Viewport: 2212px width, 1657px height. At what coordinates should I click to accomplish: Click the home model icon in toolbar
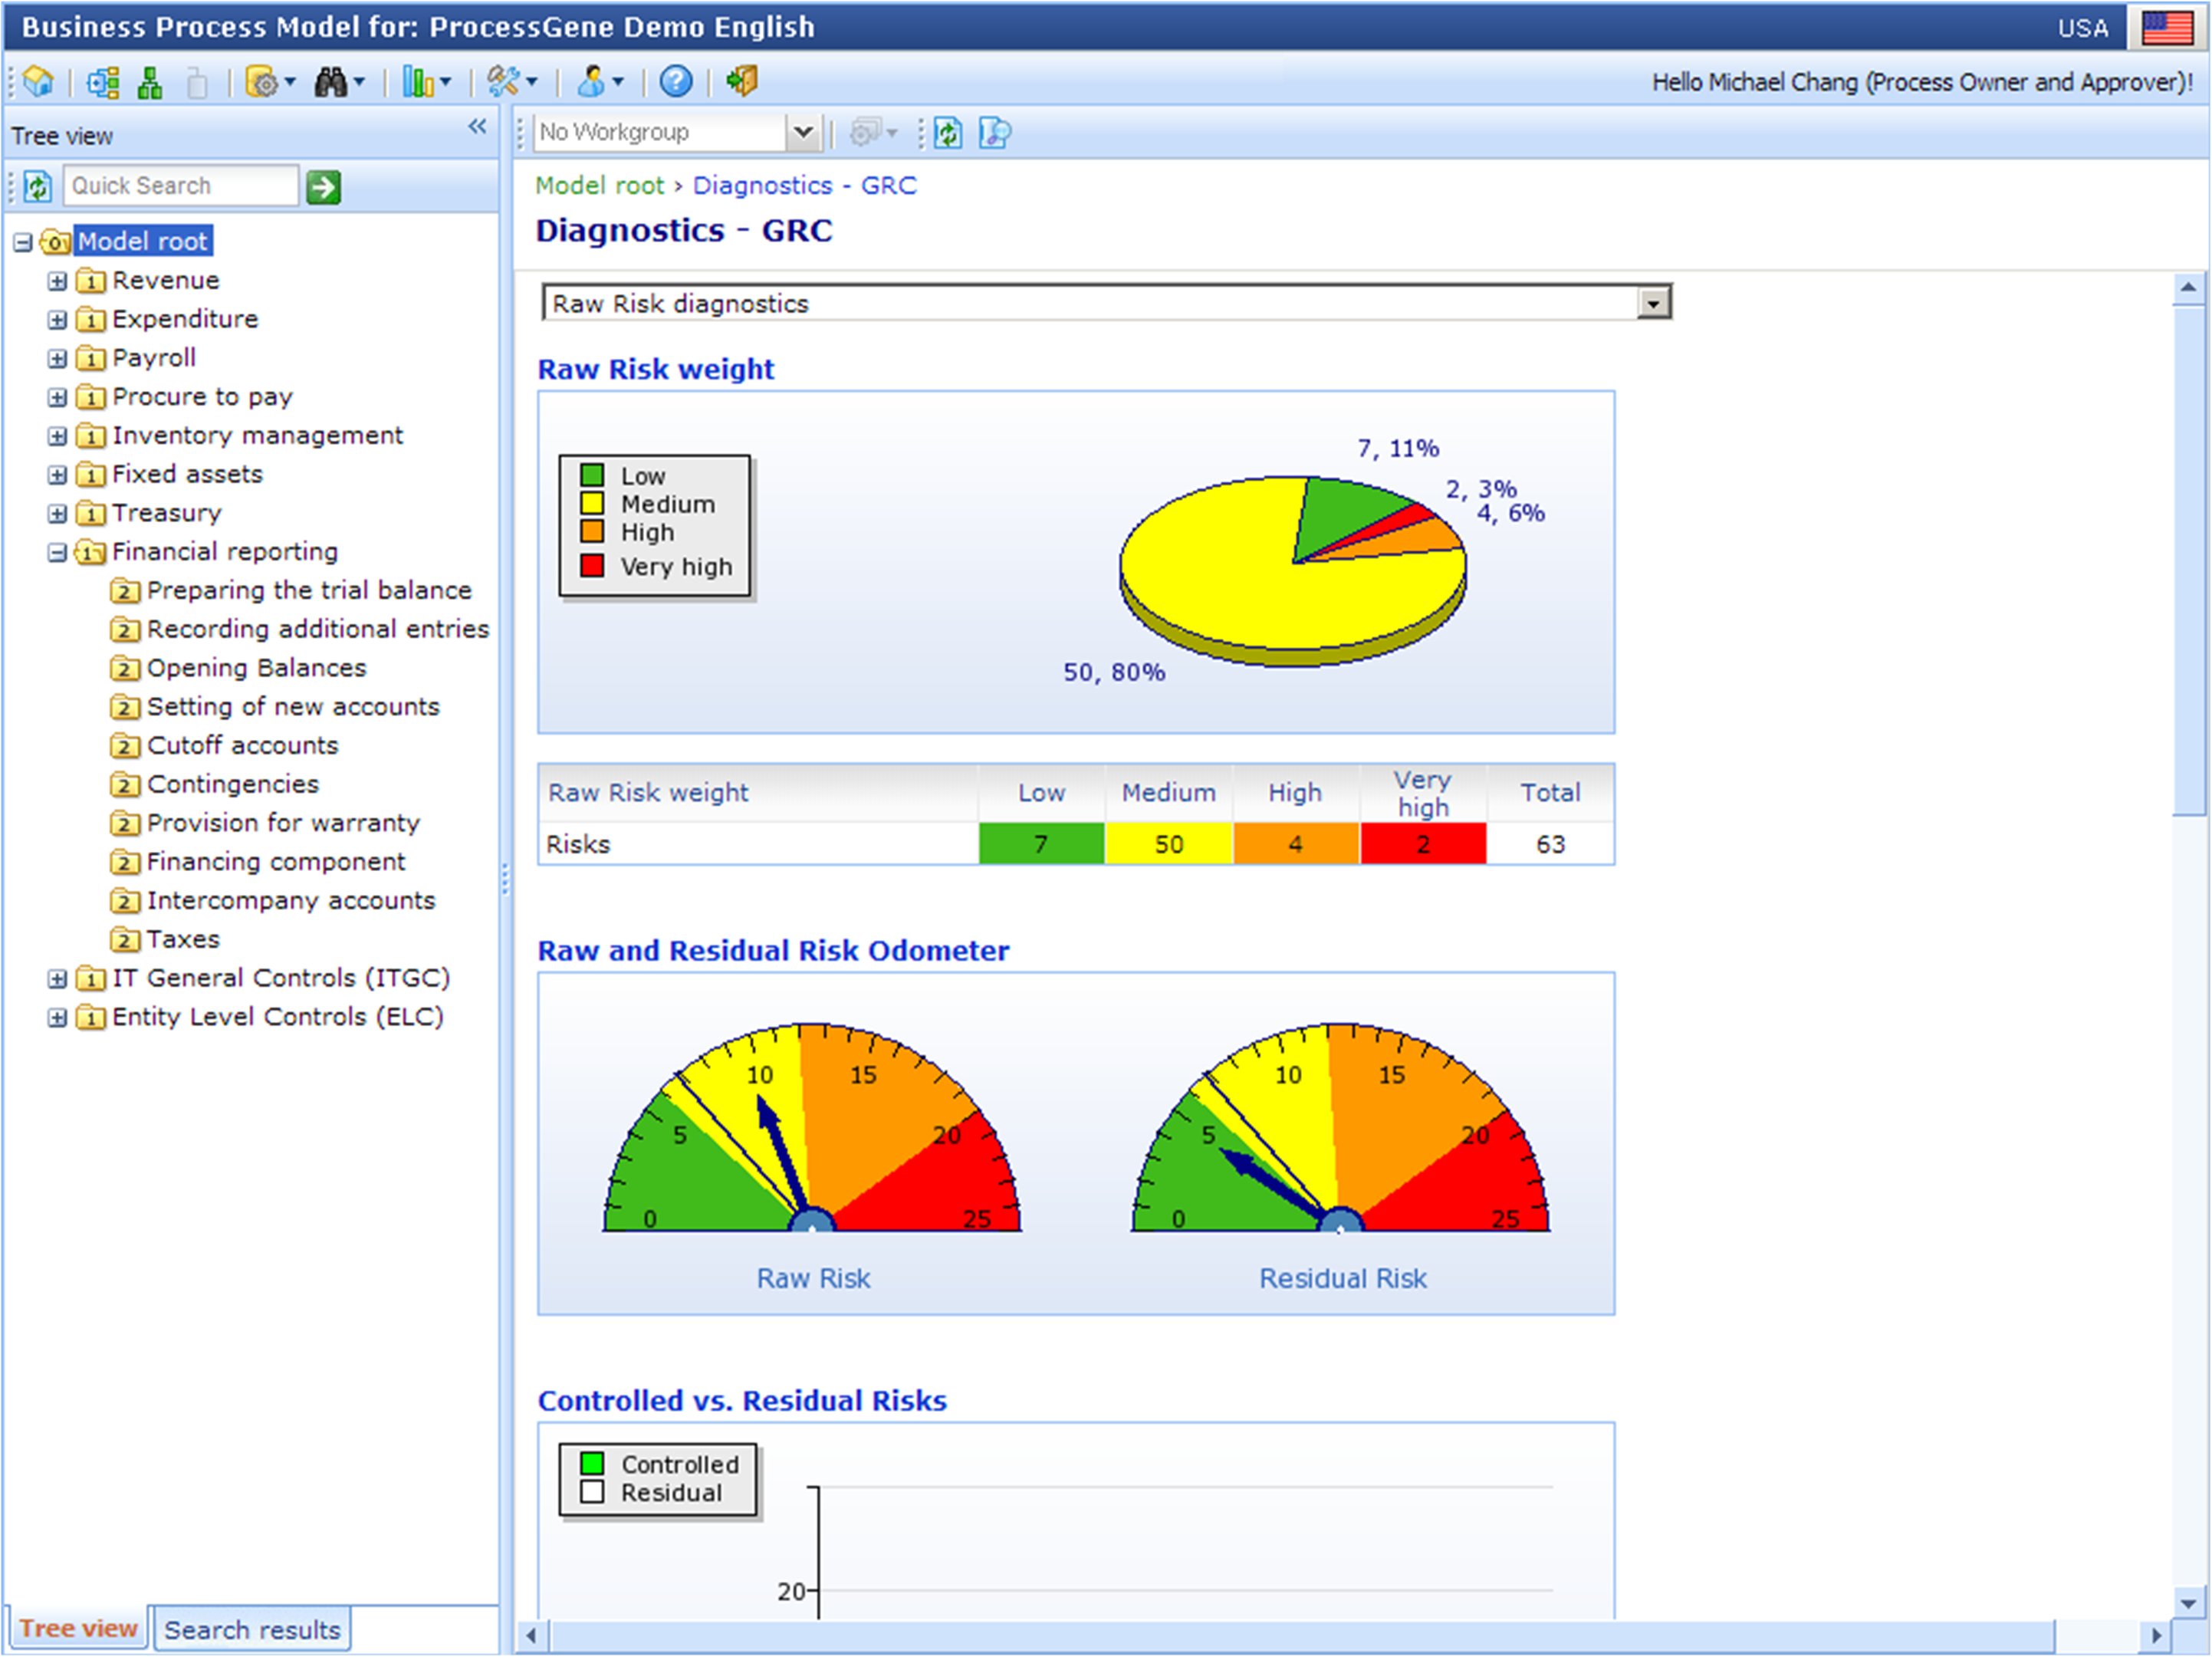(x=38, y=81)
